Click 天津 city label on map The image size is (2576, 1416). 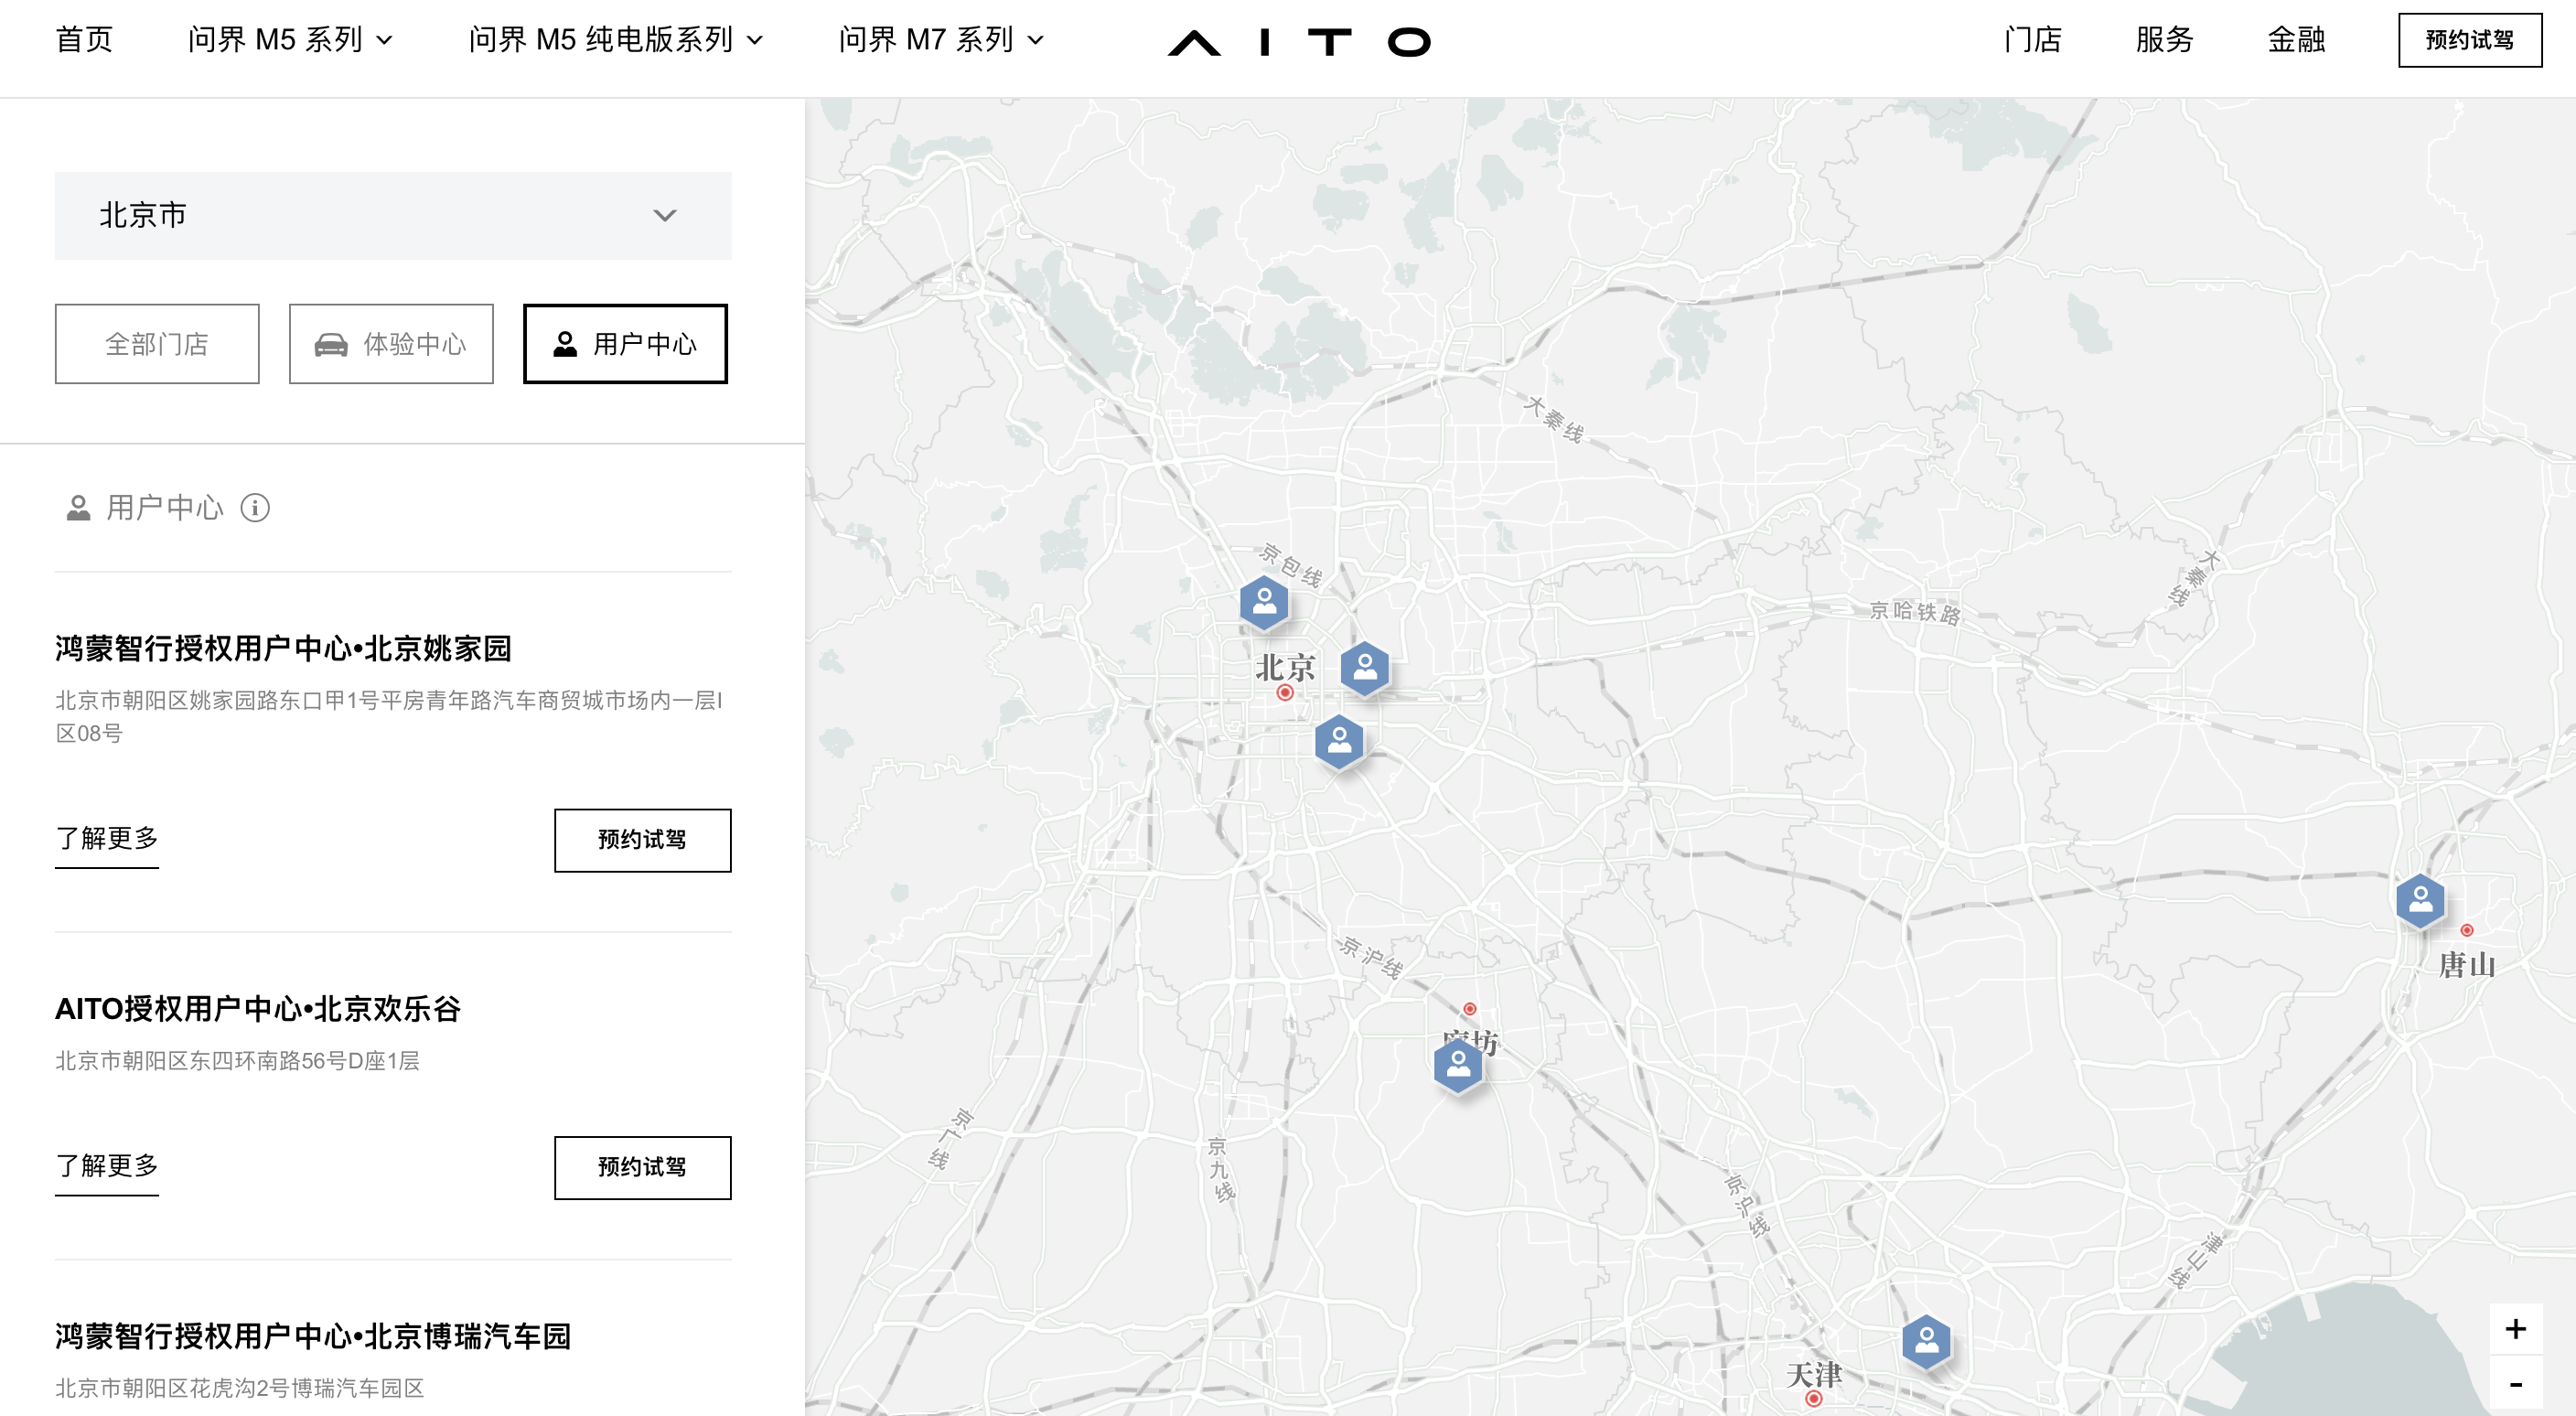1815,1375
